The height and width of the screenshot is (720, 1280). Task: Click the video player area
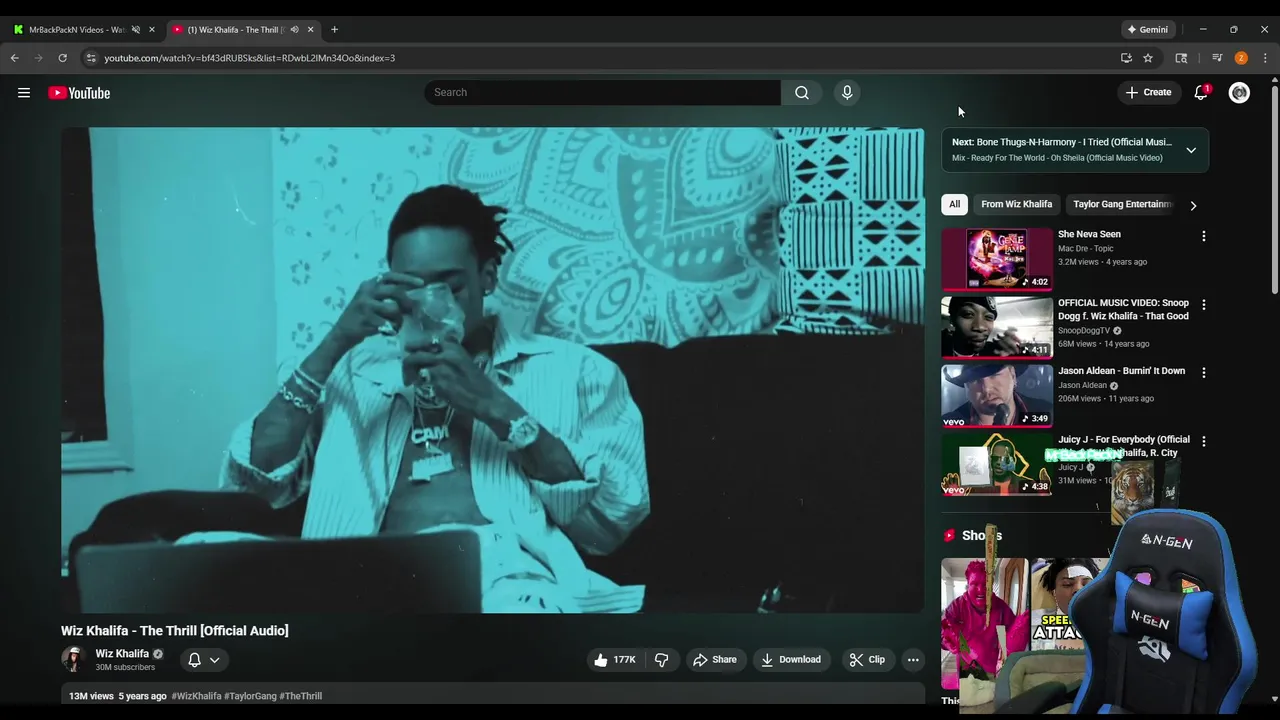click(x=492, y=370)
